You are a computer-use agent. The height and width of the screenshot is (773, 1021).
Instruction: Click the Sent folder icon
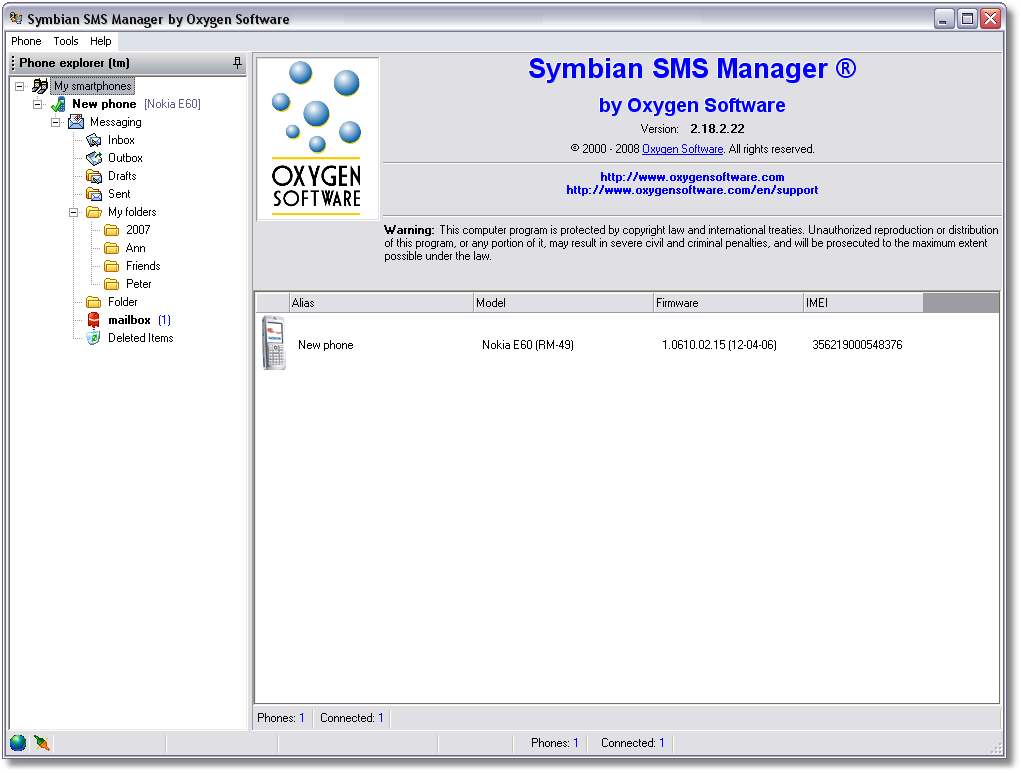coord(94,194)
